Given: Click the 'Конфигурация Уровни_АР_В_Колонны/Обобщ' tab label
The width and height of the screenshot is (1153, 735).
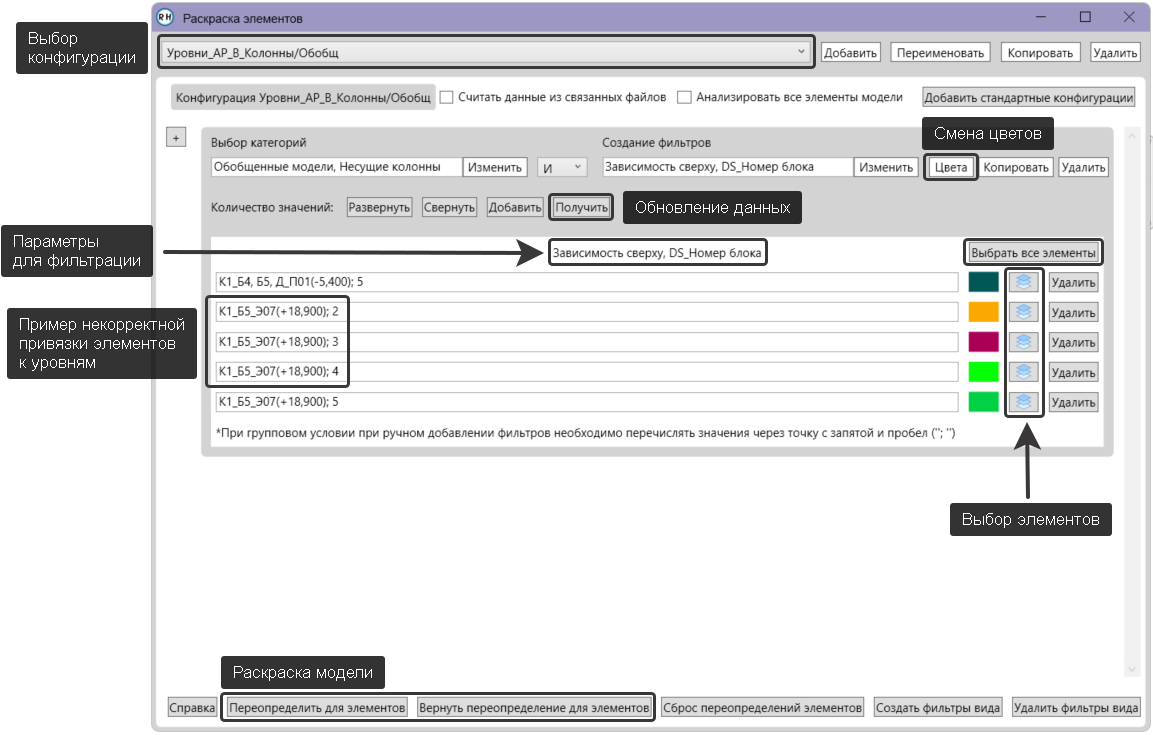Looking at the screenshot, I should (x=303, y=97).
